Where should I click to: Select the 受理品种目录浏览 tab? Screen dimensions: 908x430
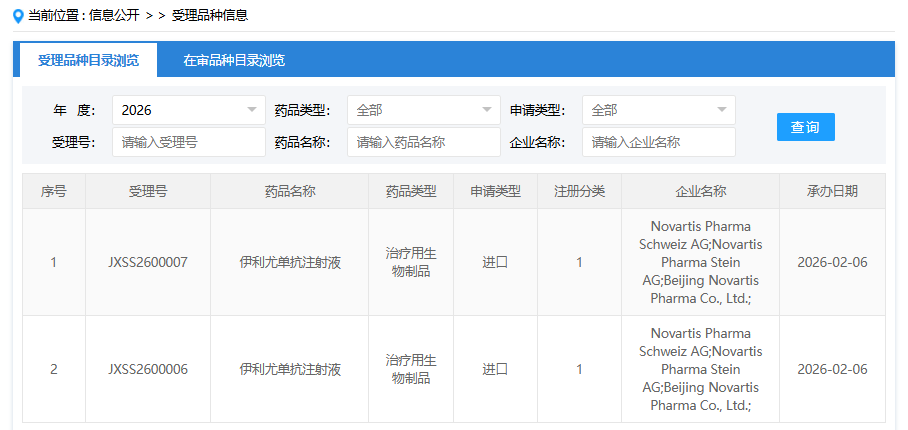tap(88, 60)
